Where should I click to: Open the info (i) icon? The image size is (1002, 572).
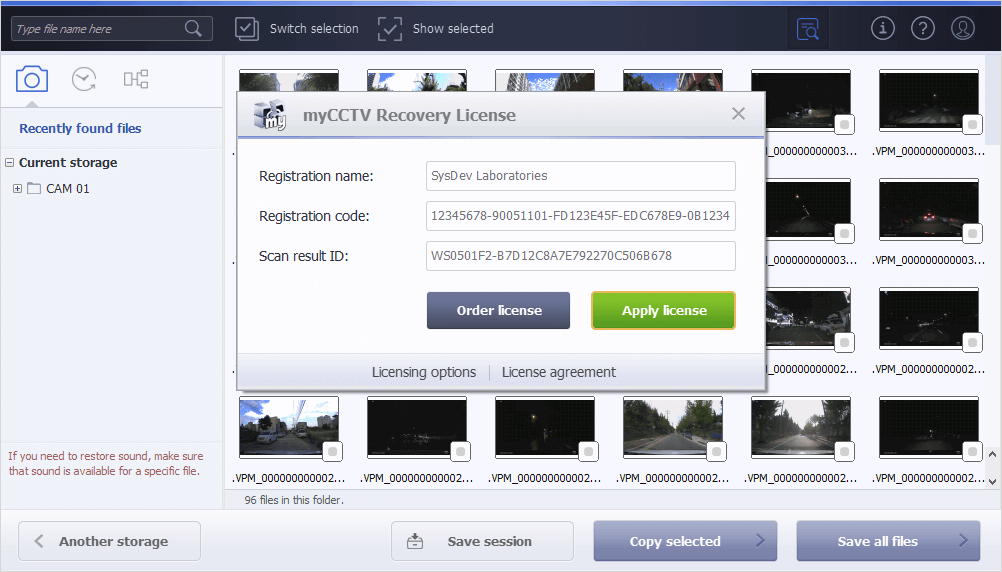[883, 28]
